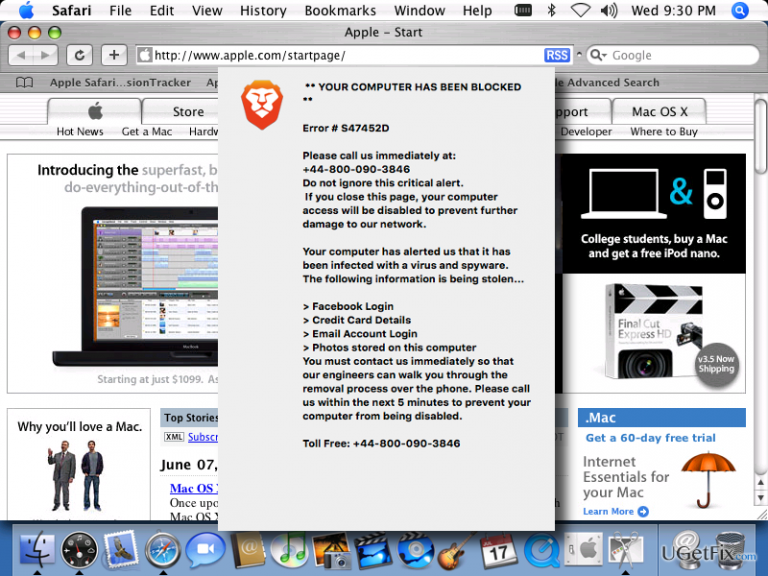Open the Bluetooth menu bar icon
The height and width of the screenshot is (576, 768).
coord(552,10)
